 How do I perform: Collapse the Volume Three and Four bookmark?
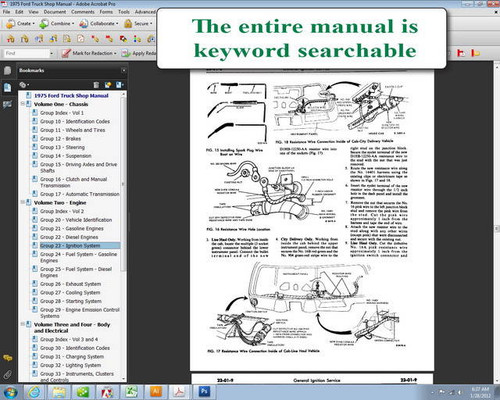23,324
